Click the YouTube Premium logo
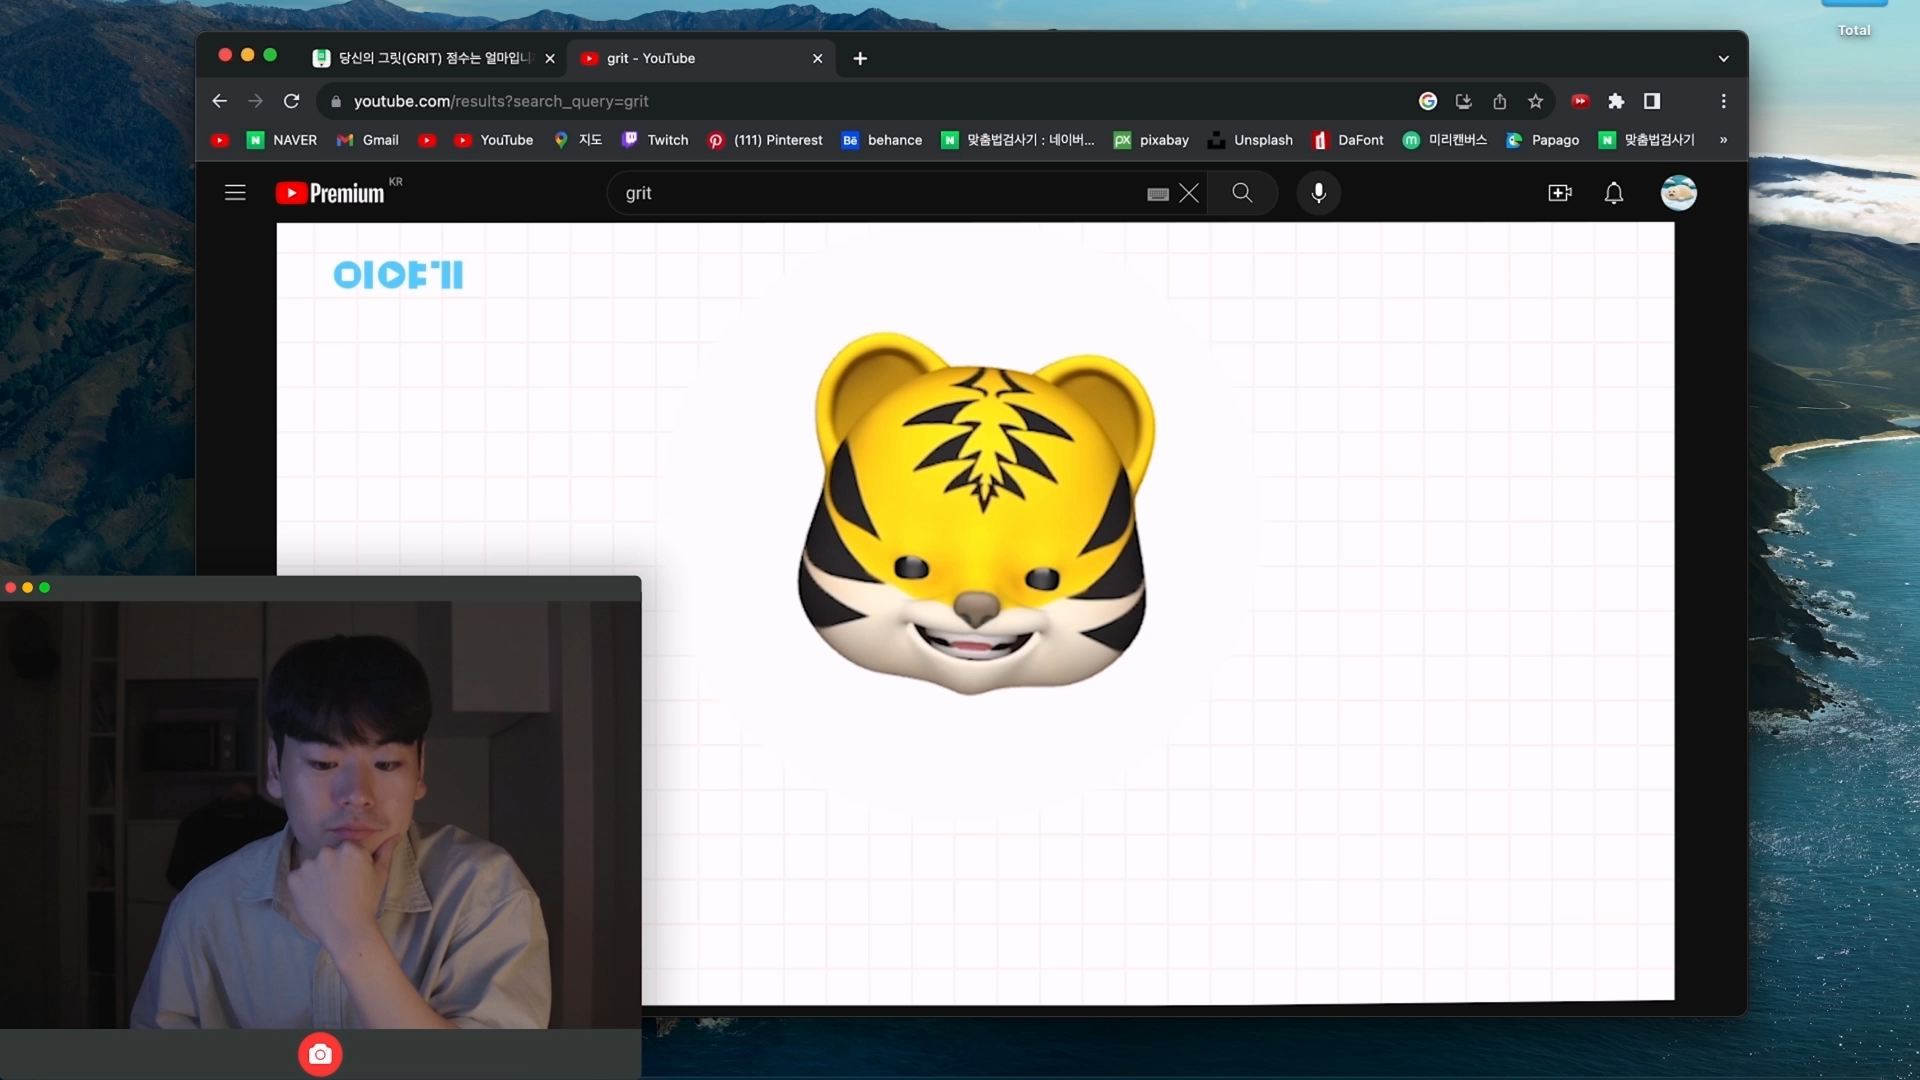Screen dimensions: 1920x1080 point(330,193)
